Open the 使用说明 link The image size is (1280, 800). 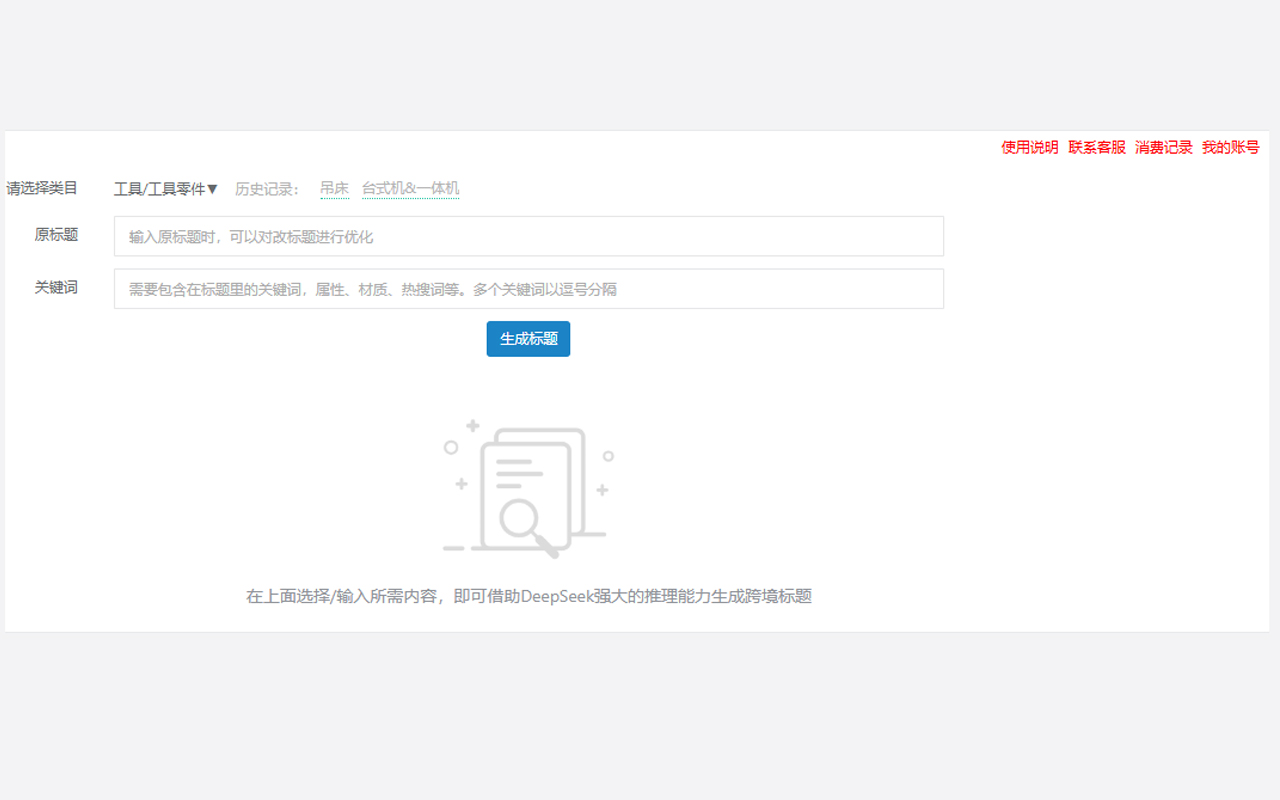click(1030, 147)
